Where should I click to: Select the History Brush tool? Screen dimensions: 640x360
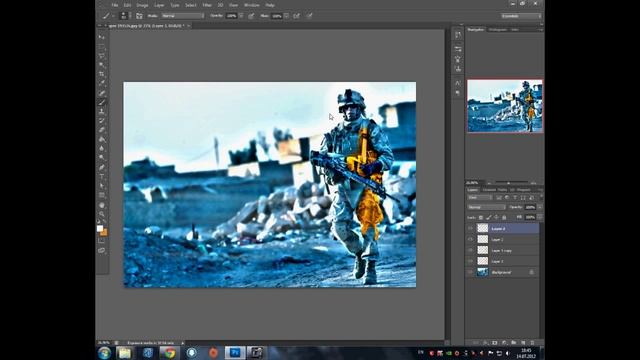pos(102,120)
